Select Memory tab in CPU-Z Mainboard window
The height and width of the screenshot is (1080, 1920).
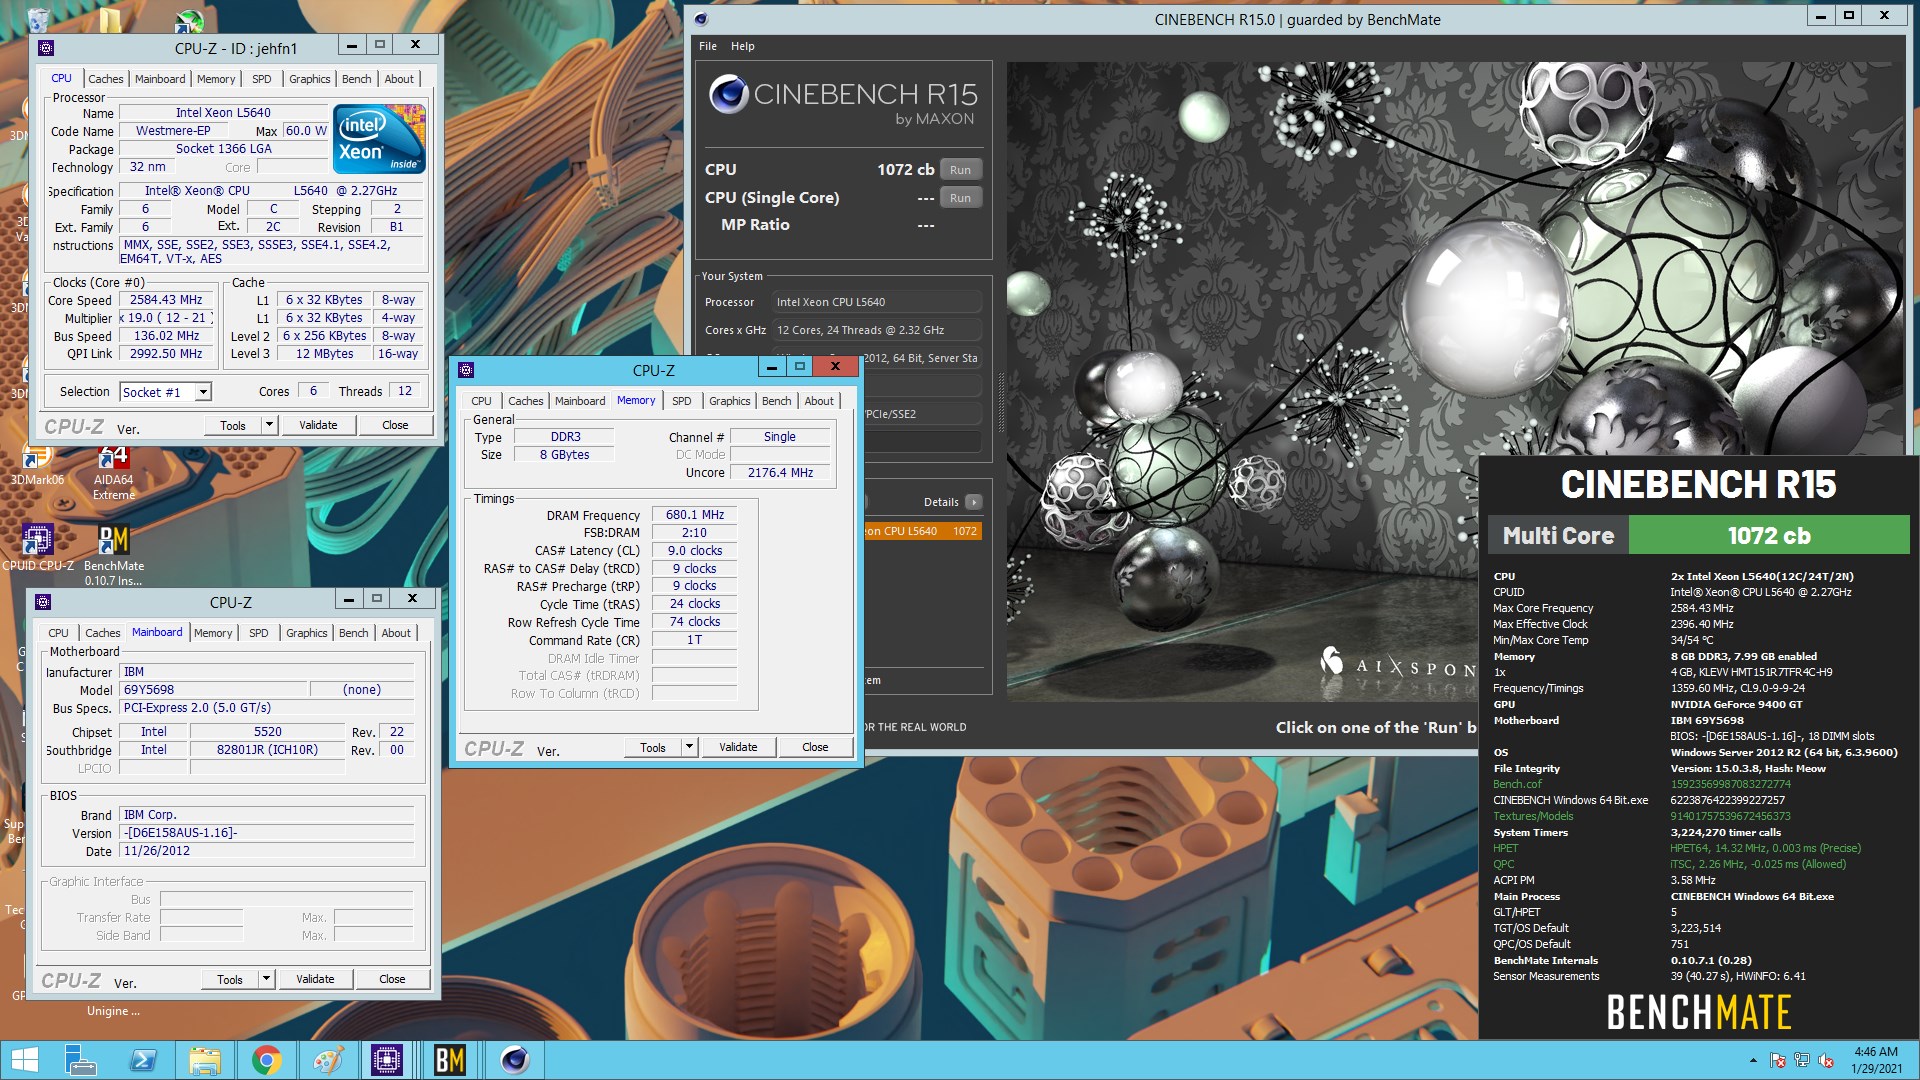[x=212, y=633]
